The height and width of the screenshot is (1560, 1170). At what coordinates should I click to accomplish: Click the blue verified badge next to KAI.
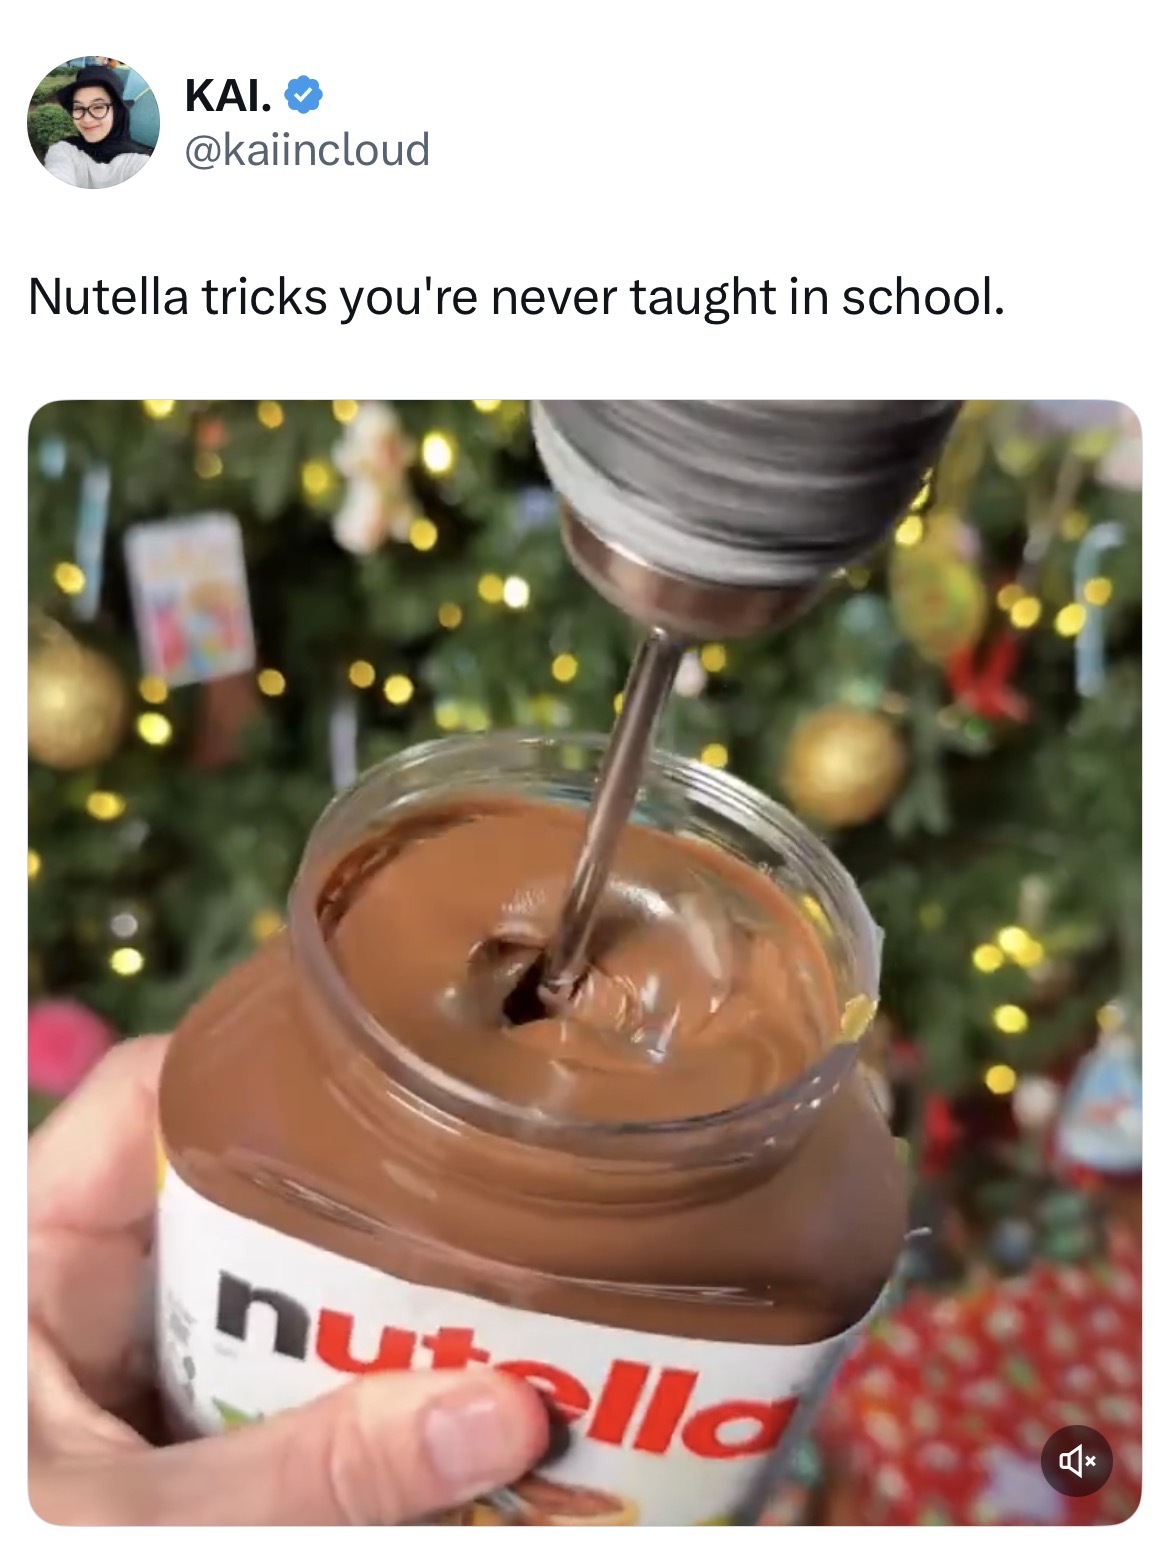pos(303,96)
